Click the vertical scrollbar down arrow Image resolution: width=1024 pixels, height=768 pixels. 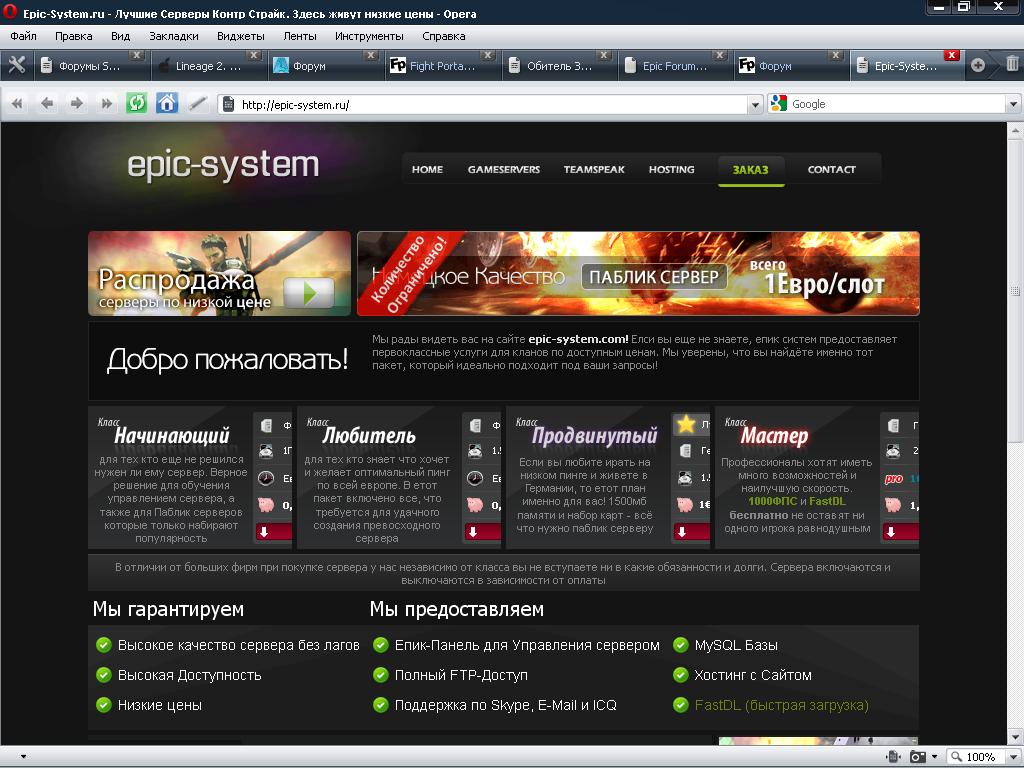coord(1016,738)
